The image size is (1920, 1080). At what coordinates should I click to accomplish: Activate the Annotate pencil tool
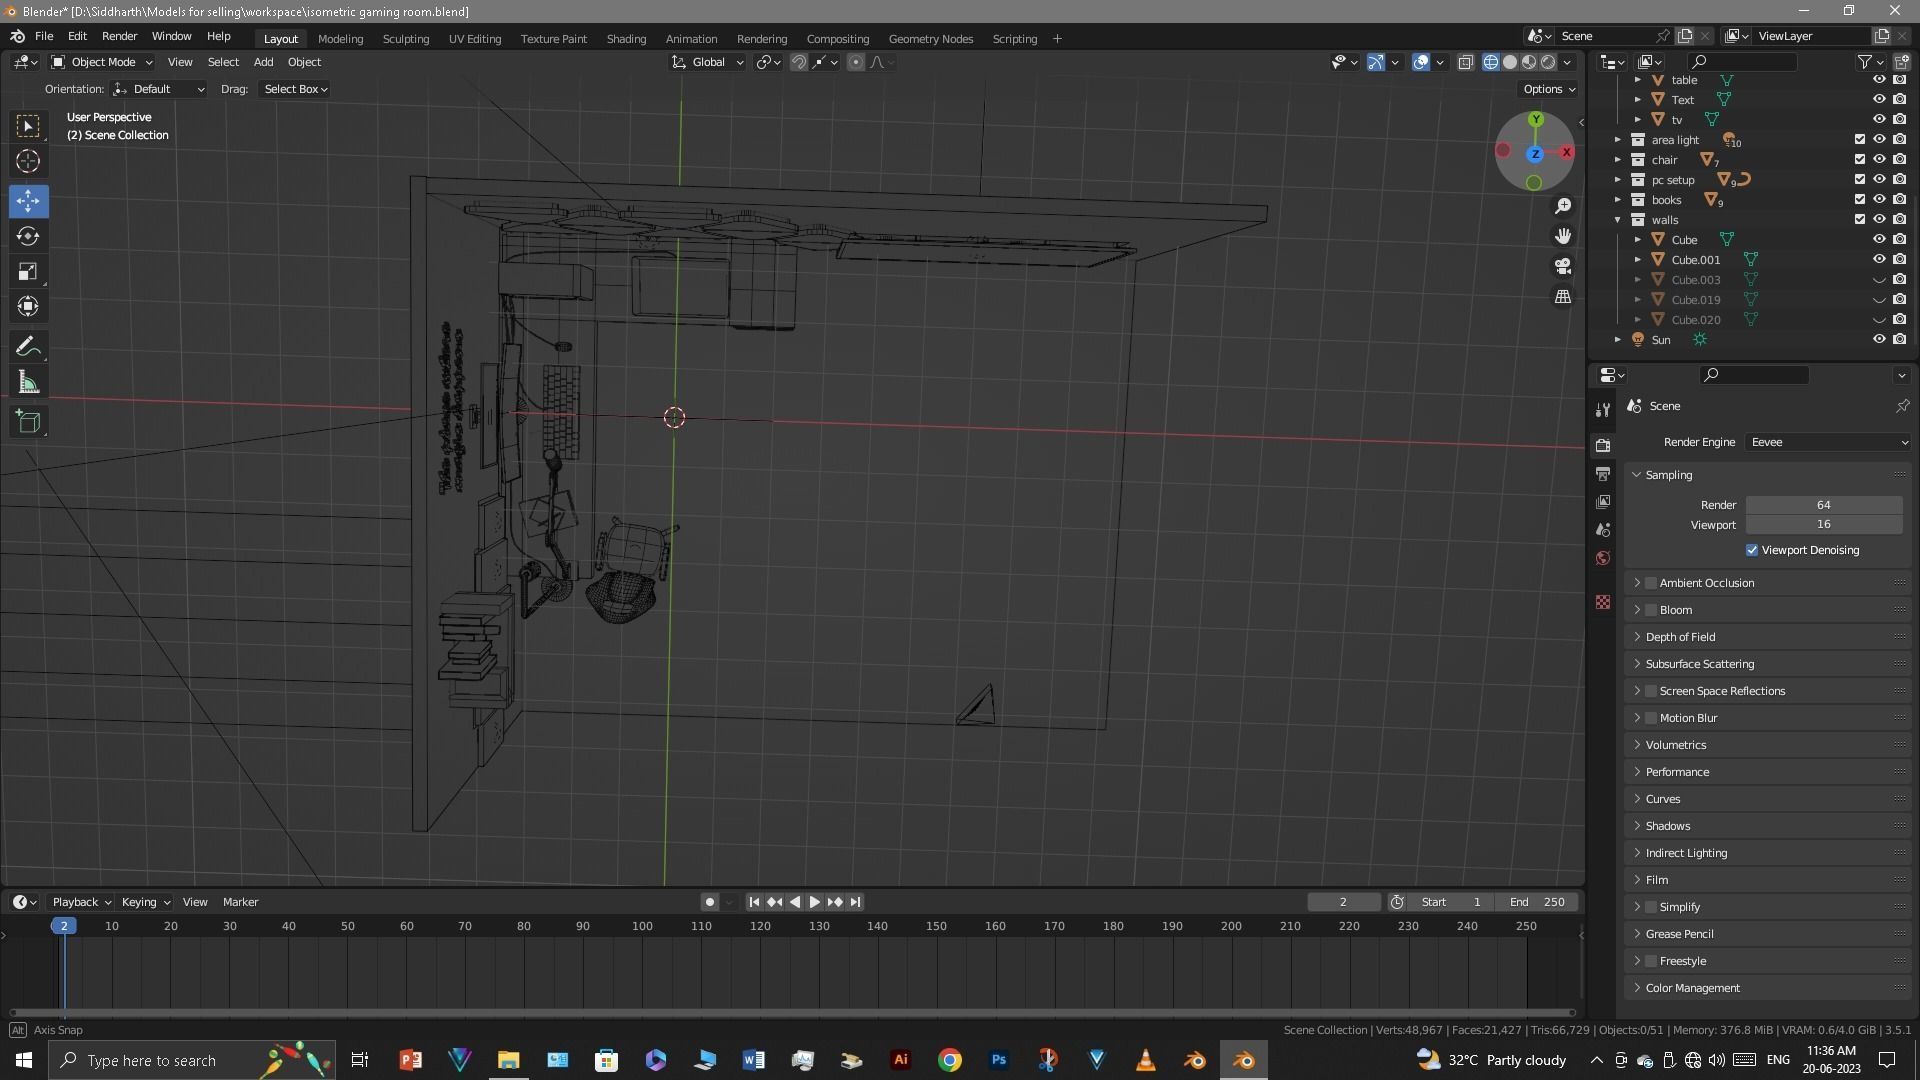coord(28,347)
